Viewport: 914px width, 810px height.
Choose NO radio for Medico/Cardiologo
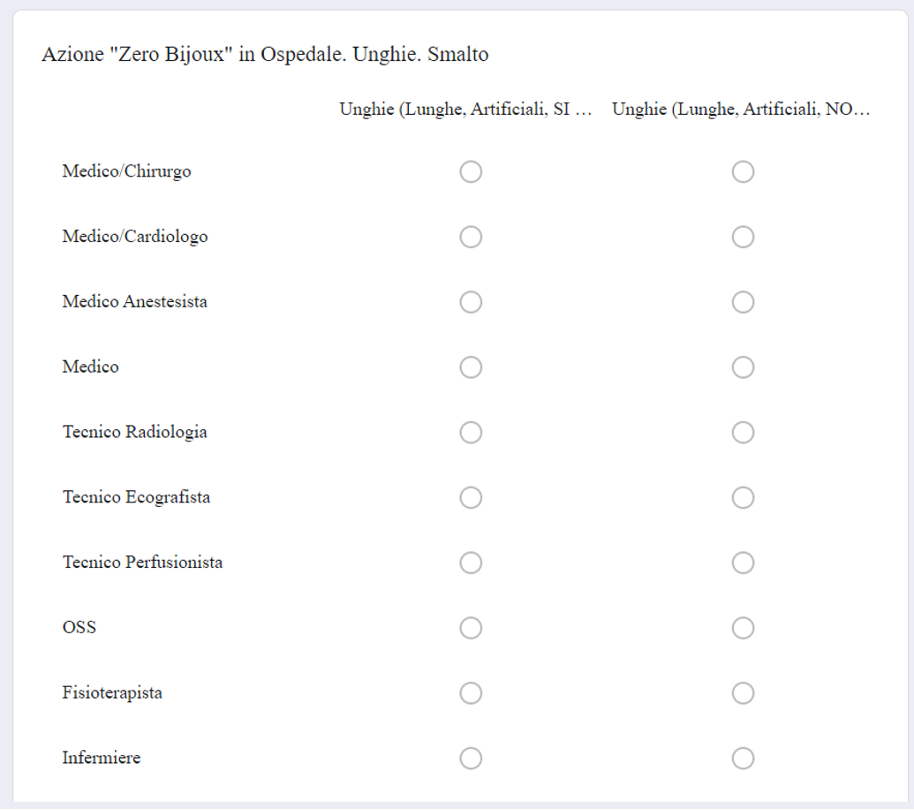[743, 237]
